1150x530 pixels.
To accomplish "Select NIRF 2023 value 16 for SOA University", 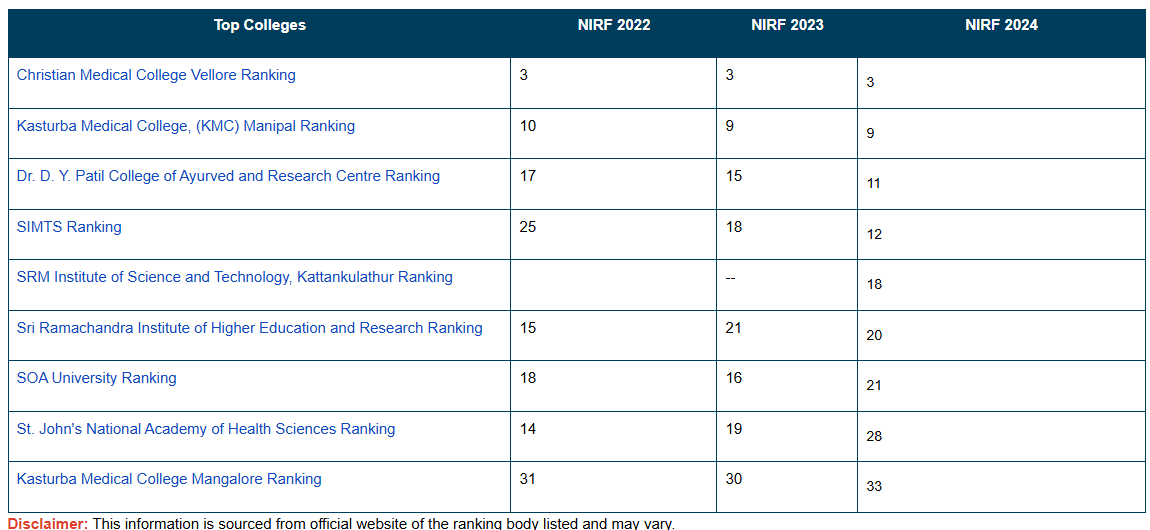I will coord(733,378).
